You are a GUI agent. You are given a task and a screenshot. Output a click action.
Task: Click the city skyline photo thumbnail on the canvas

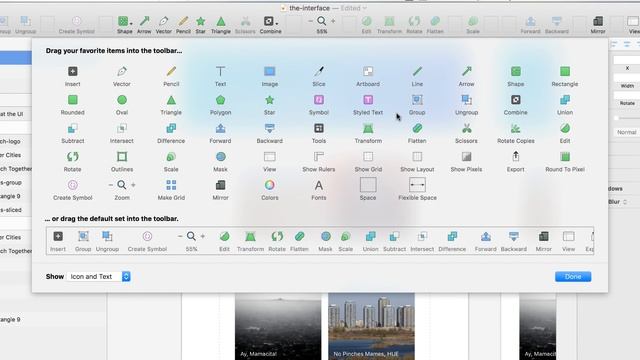point(371,326)
